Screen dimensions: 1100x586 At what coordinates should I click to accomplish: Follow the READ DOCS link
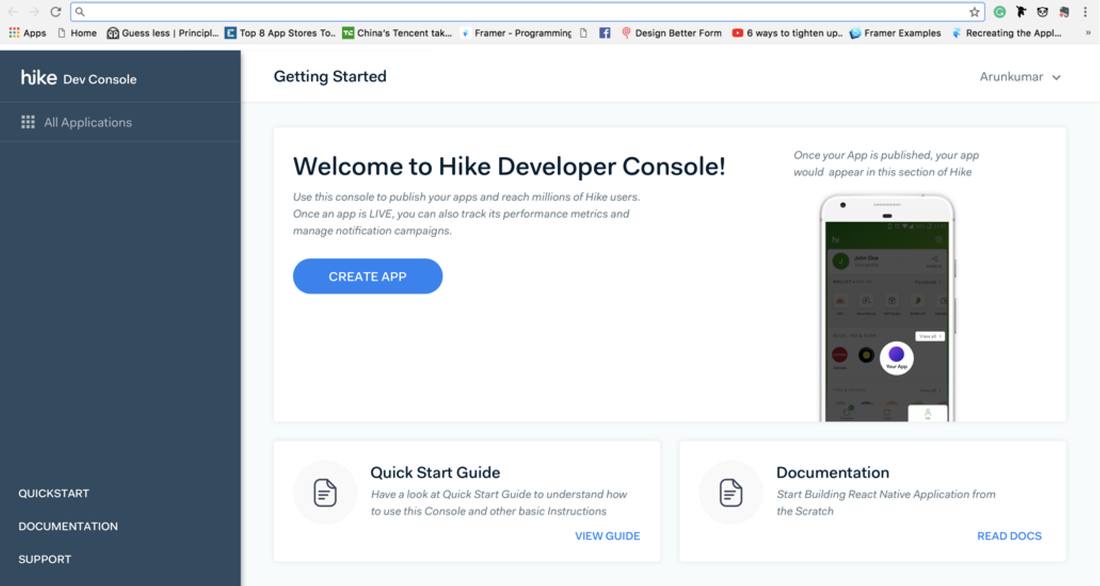[1010, 536]
